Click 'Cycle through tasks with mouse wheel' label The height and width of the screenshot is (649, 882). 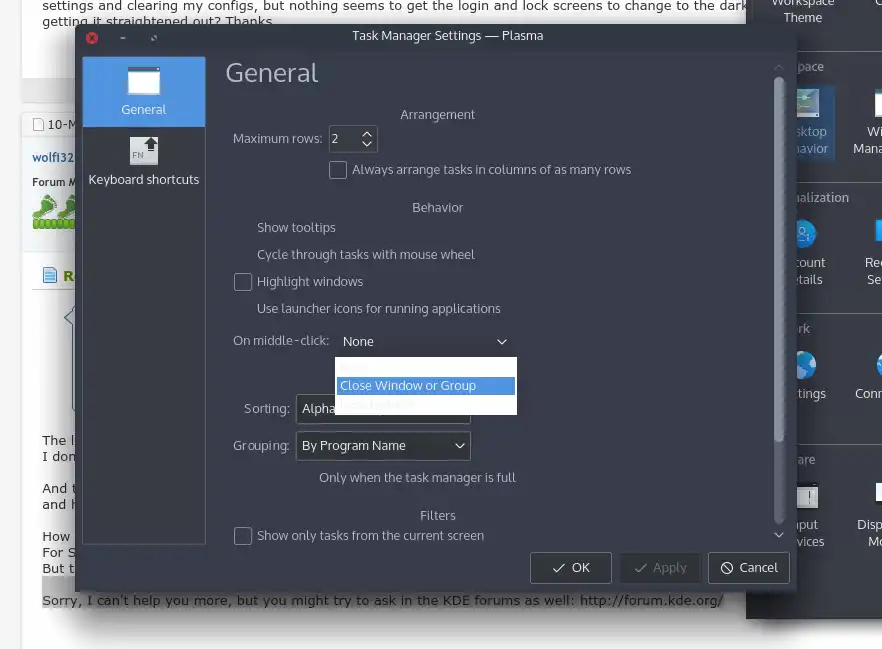[x=366, y=255]
